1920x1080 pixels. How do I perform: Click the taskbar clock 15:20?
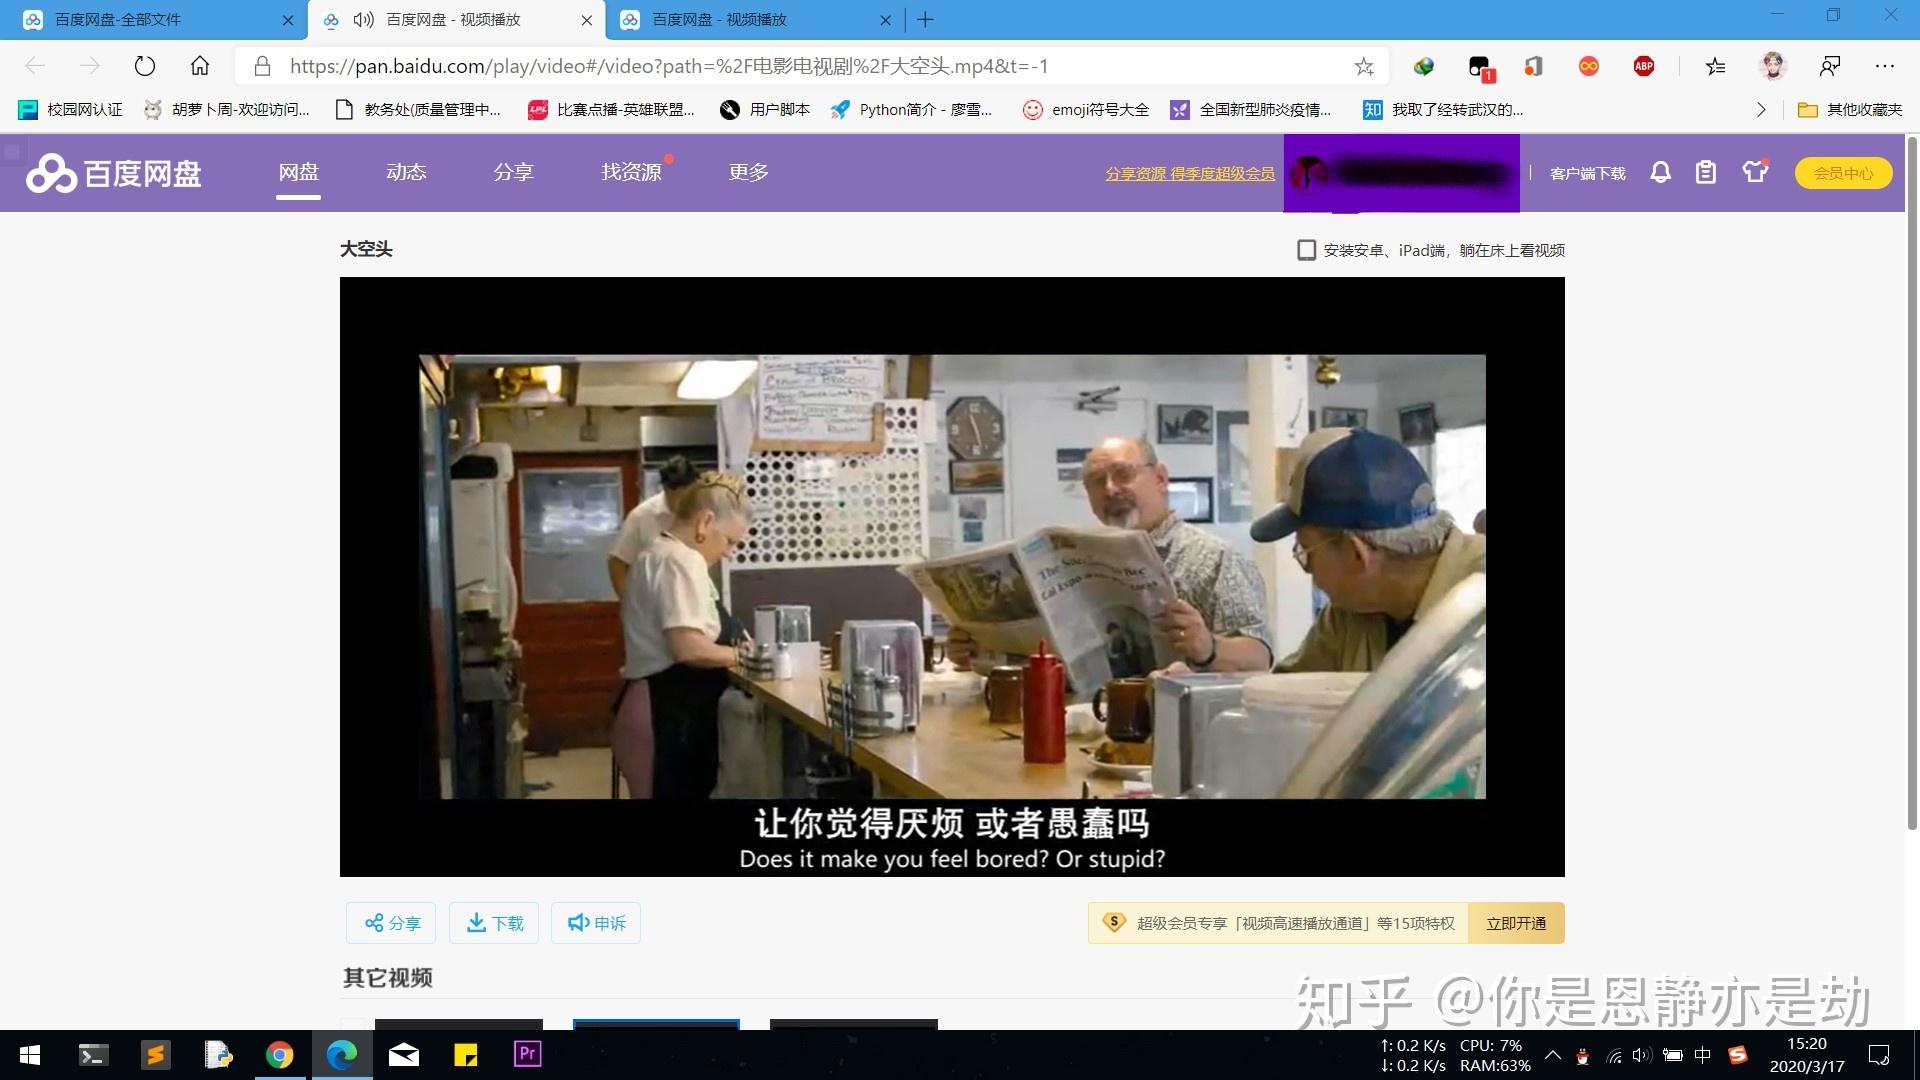point(1806,1043)
